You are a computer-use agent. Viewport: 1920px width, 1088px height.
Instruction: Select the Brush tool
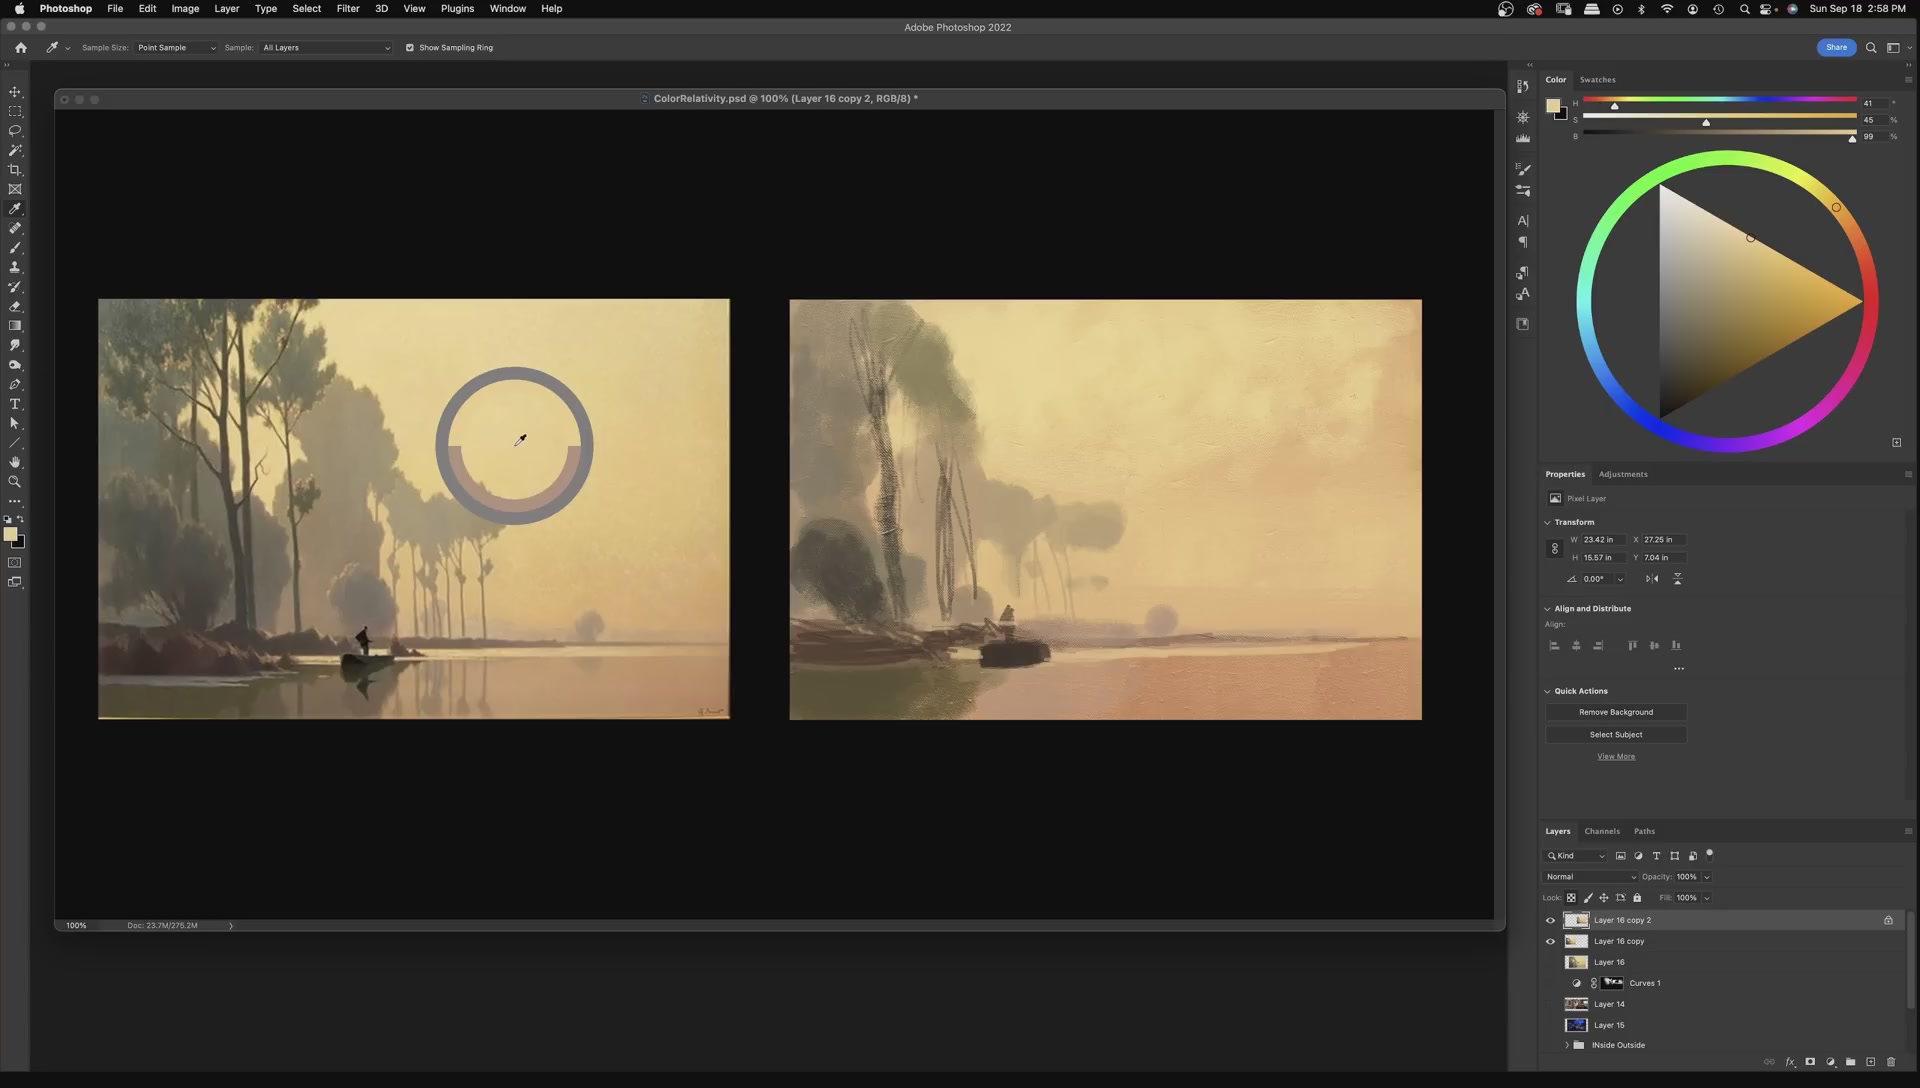15,248
